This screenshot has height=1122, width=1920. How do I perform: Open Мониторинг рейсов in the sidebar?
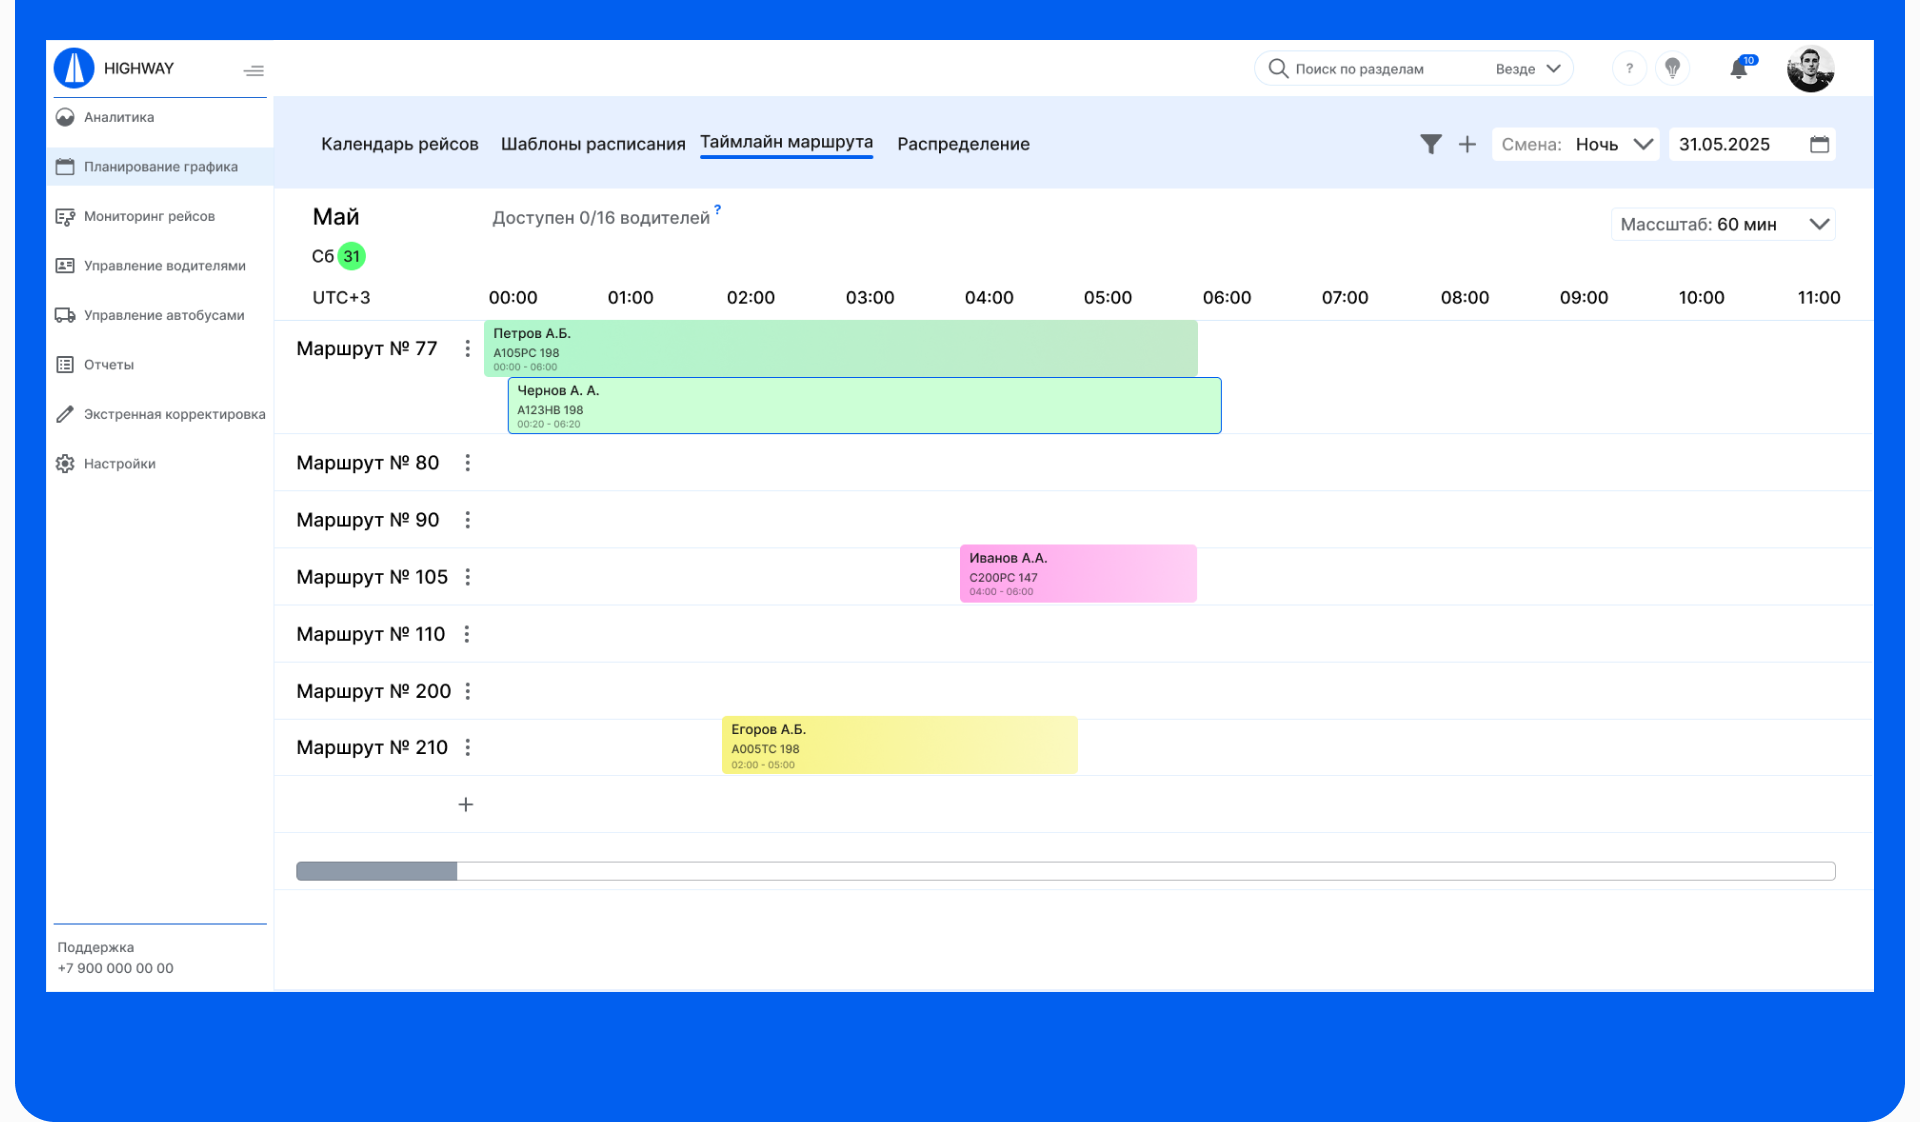coord(149,216)
